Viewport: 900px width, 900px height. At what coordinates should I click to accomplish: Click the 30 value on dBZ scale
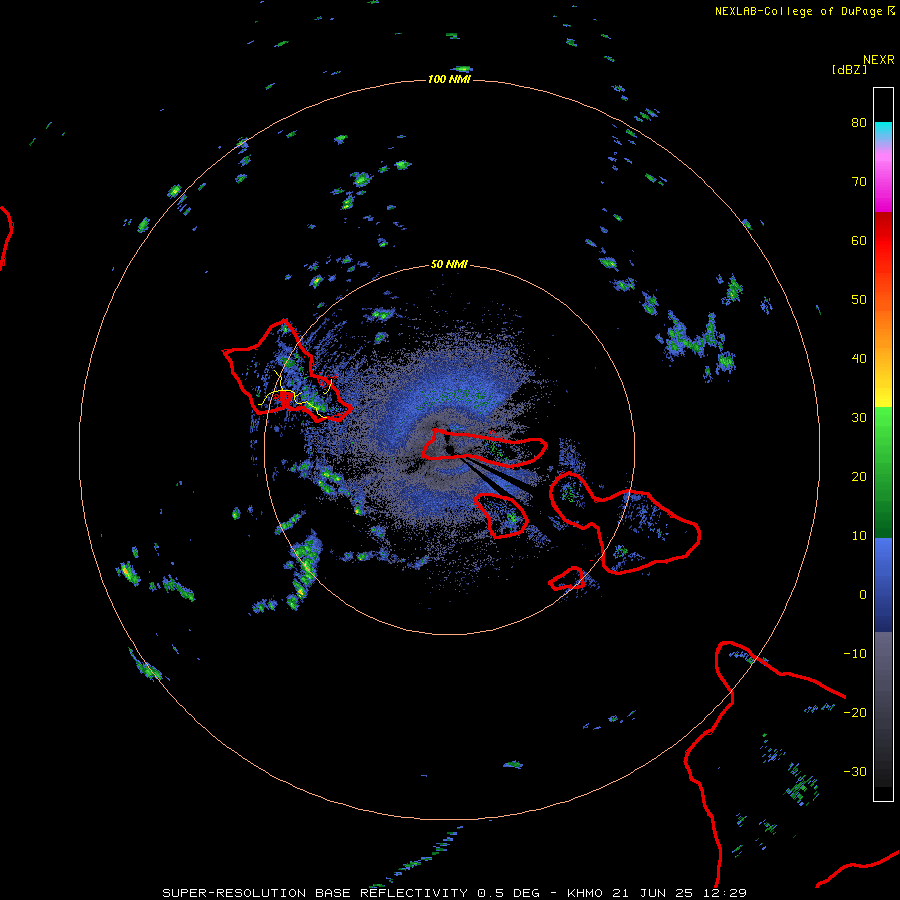[x=859, y=417]
